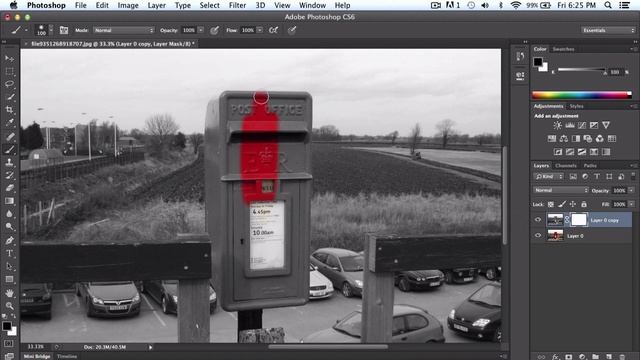The width and height of the screenshot is (640, 360).
Task: Toggle lock transparent pixels
Action: tap(551, 204)
